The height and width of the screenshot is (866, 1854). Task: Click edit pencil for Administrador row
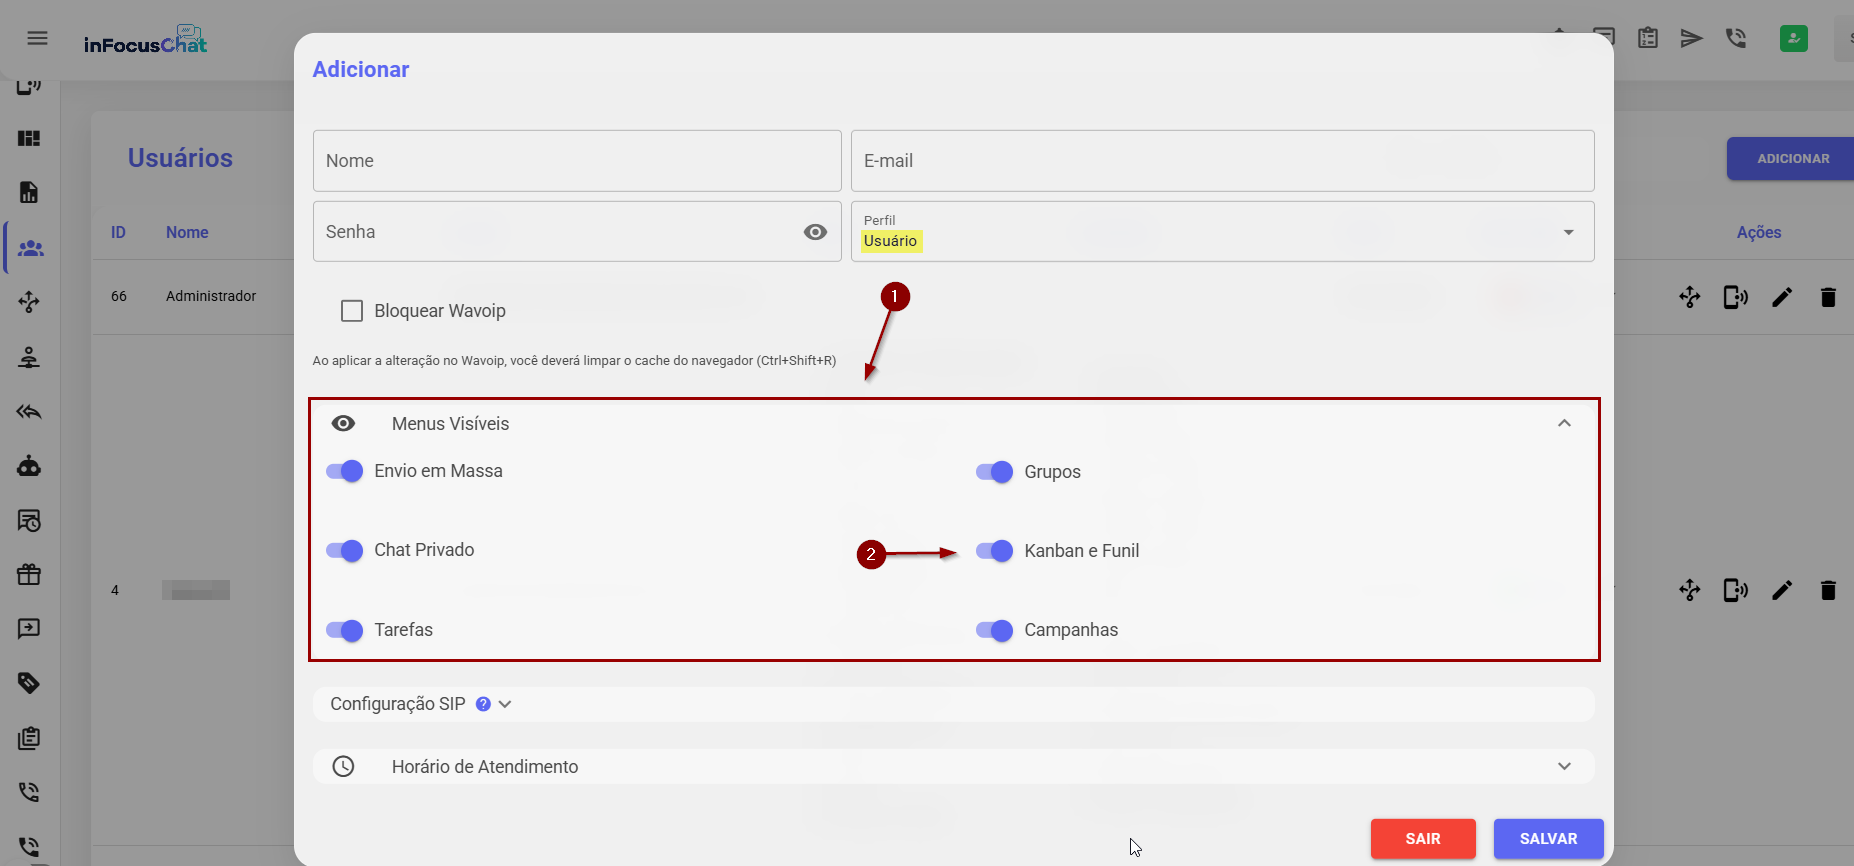[x=1781, y=297]
